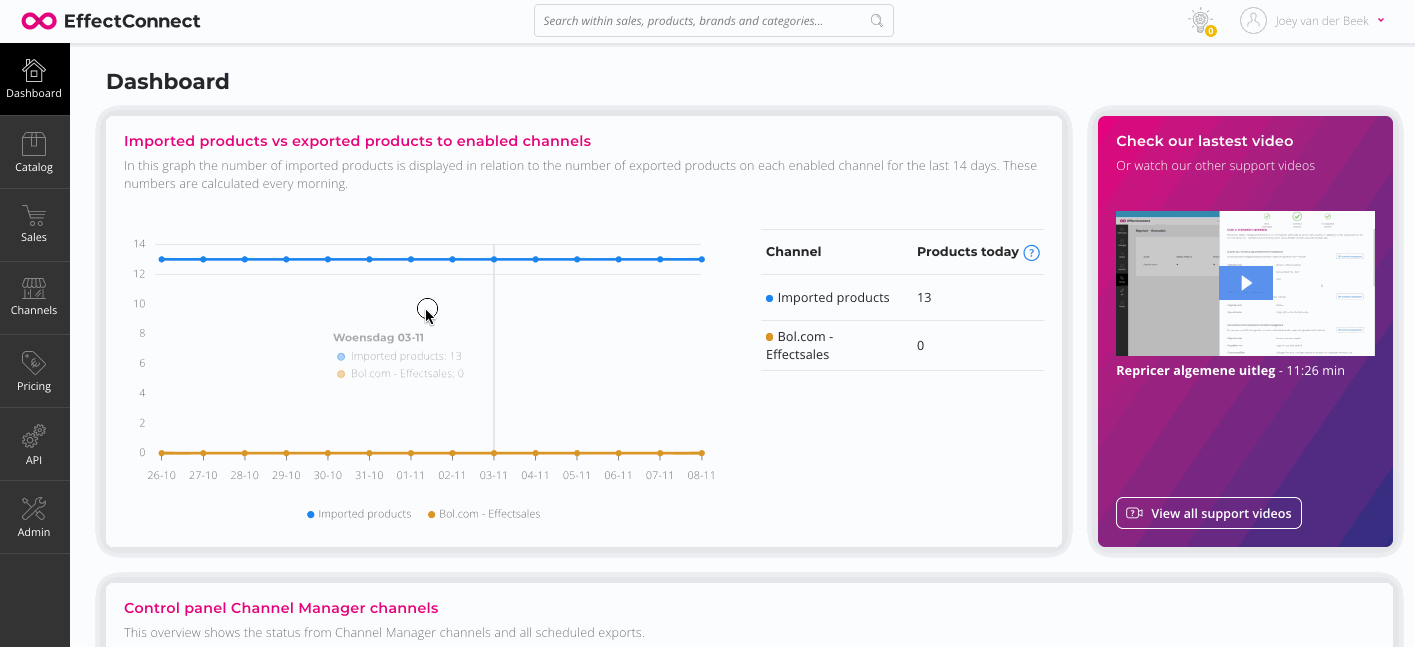Screen dimensions: 1415x647
Task: Play the Repricer algemene uitleg video
Action: 1245,283
